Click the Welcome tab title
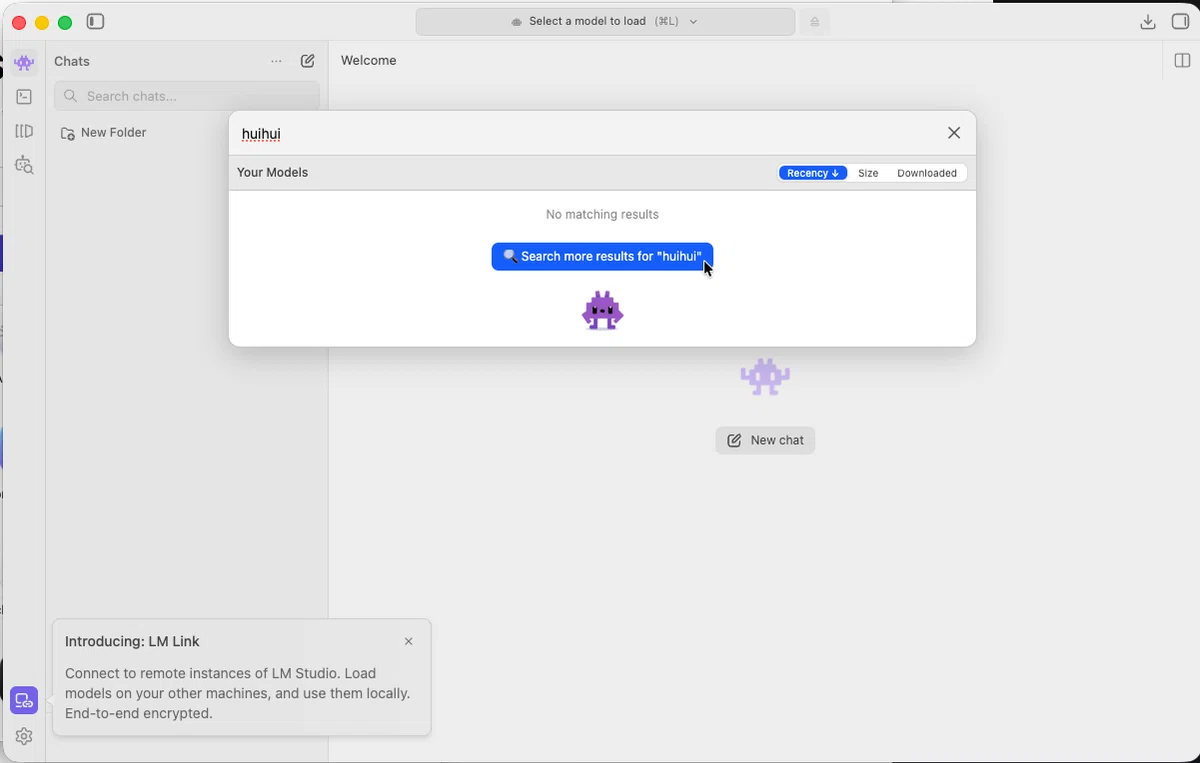Viewport: 1200px width, 763px height. (x=369, y=61)
